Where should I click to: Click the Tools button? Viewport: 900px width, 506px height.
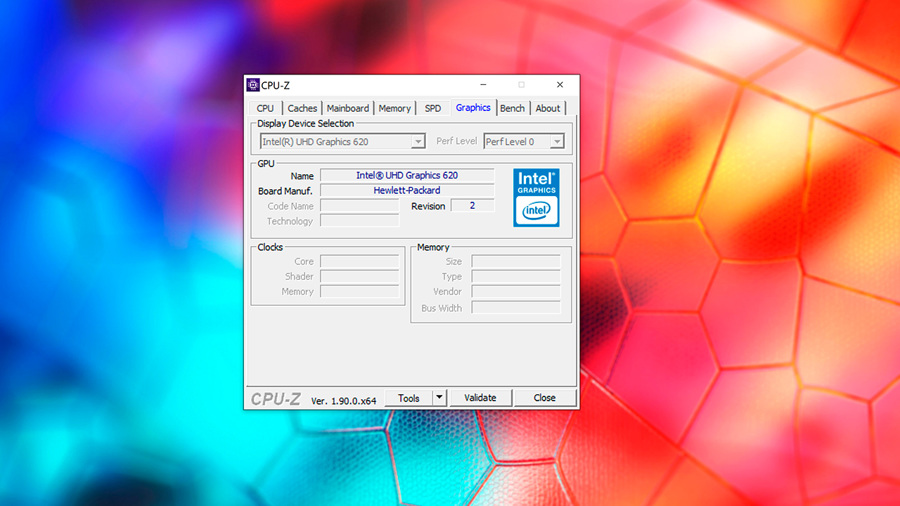tap(408, 398)
